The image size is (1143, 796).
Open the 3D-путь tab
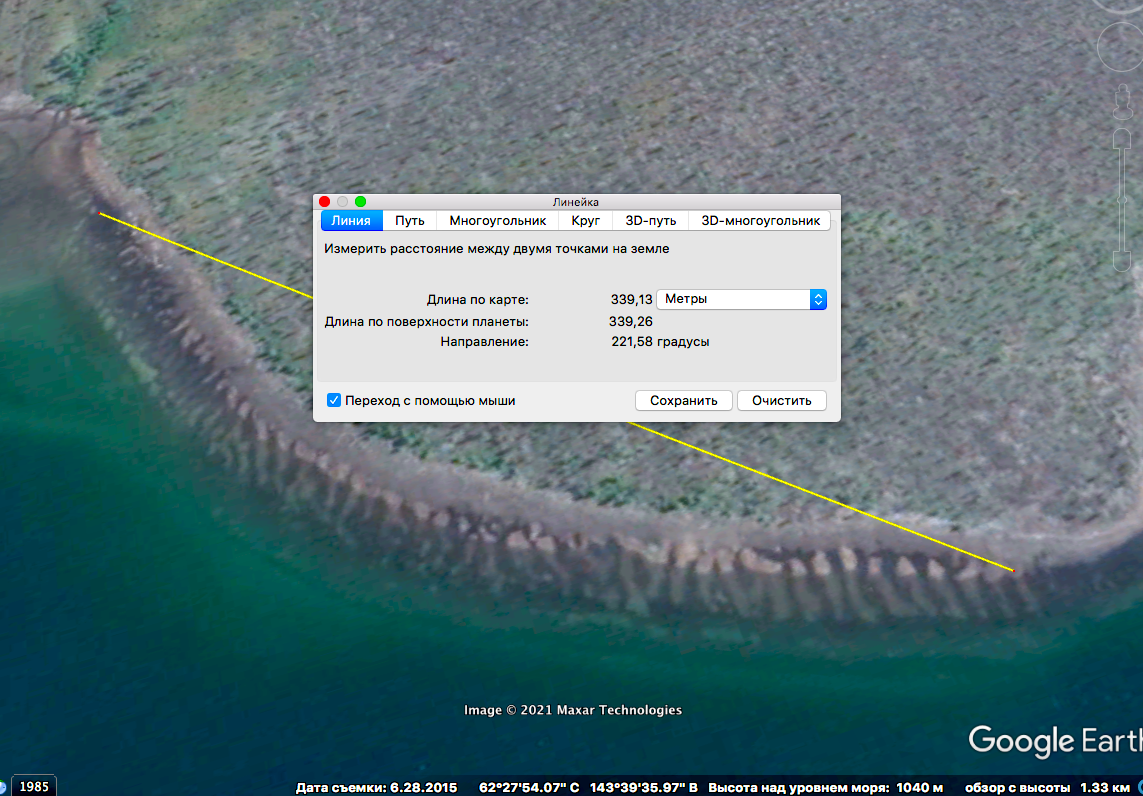point(651,221)
